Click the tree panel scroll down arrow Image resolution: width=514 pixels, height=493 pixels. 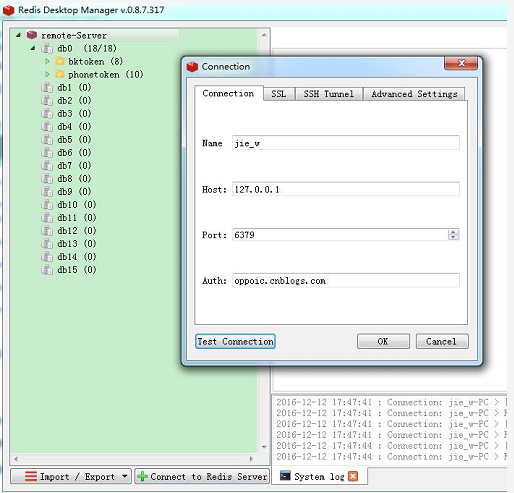click(x=264, y=447)
